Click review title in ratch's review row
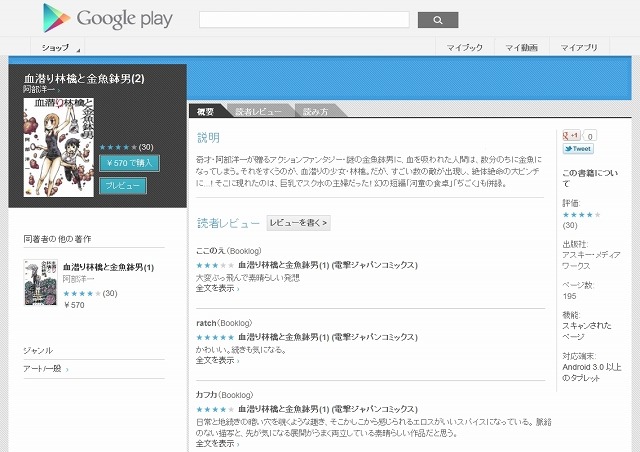The width and height of the screenshot is (640, 452). point(328,337)
